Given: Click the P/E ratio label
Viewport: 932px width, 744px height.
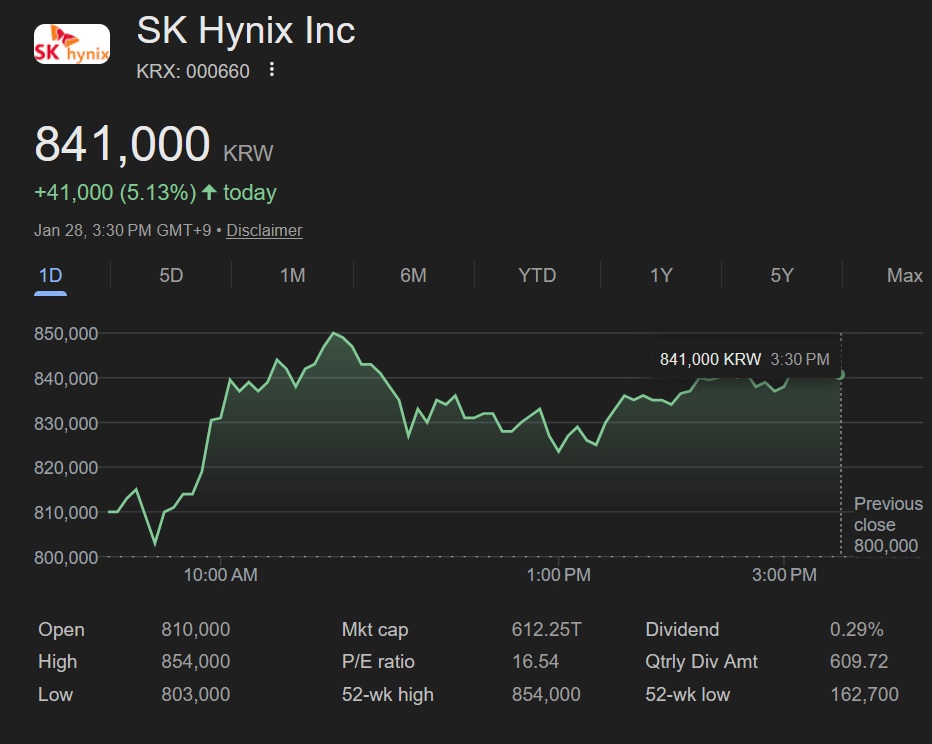Looking at the screenshot, I should (378, 662).
